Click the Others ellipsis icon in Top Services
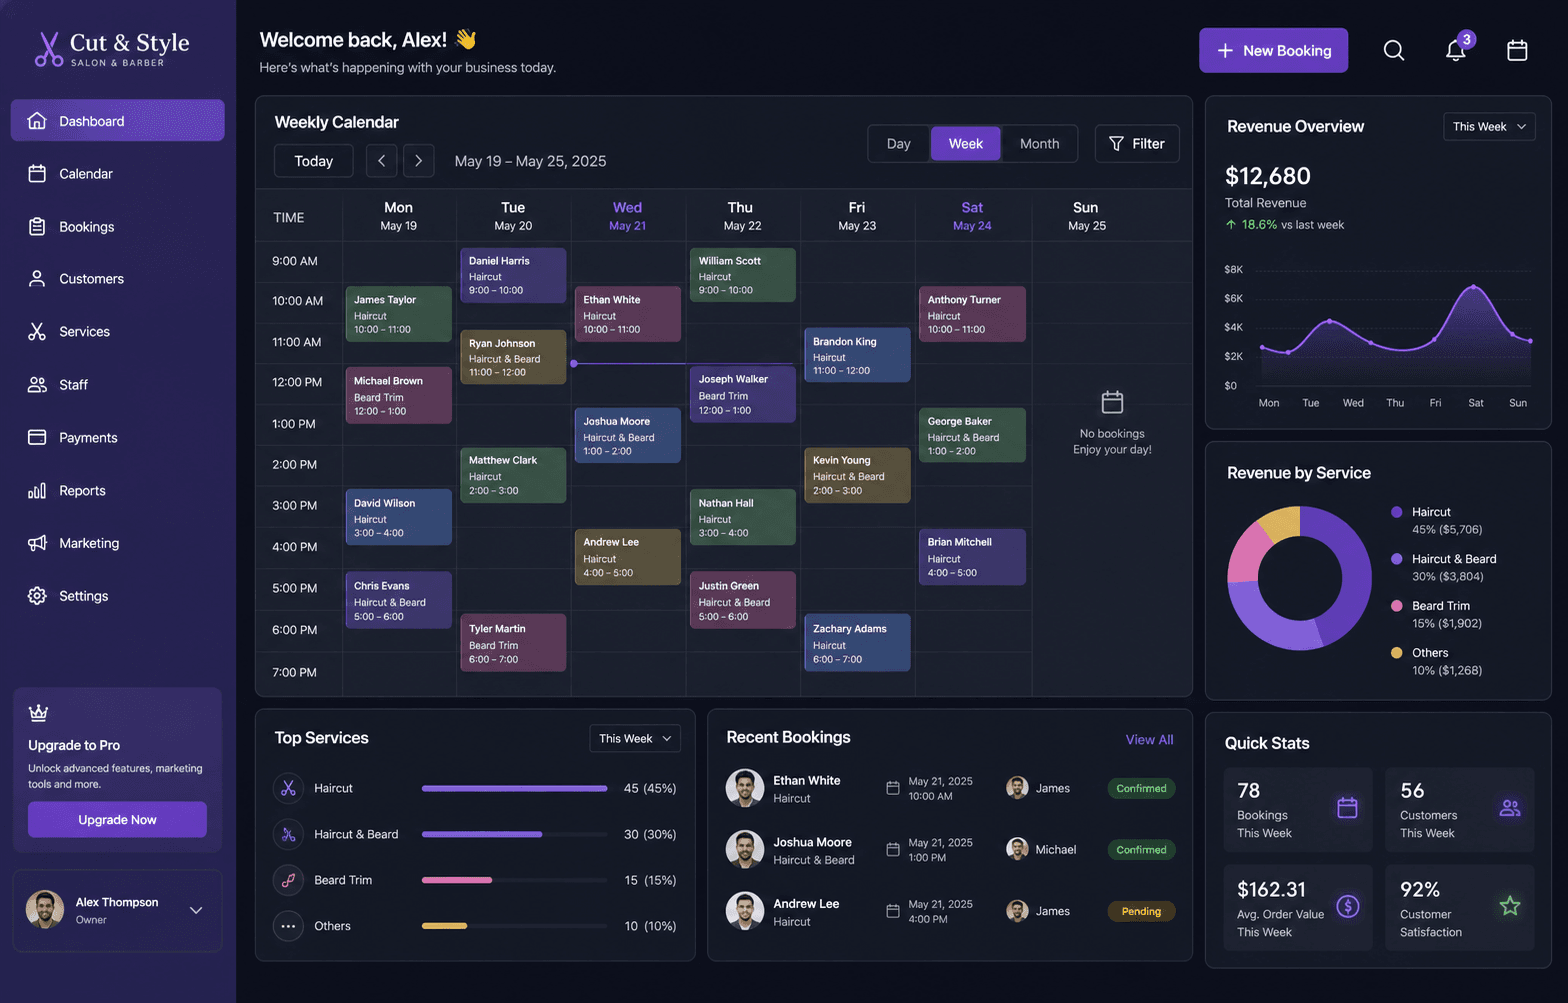The image size is (1568, 1003). point(288,926)
